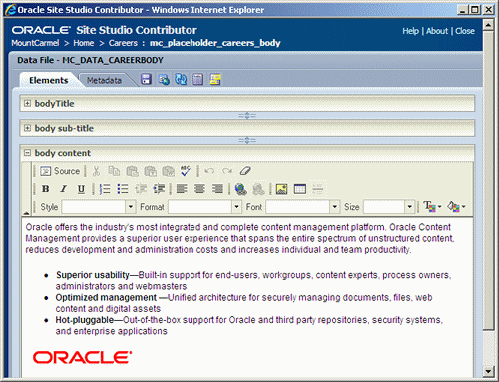Viewport: 499px width, 382px height.
Task: Open the Font dropdown
Action: coord(335,207)
